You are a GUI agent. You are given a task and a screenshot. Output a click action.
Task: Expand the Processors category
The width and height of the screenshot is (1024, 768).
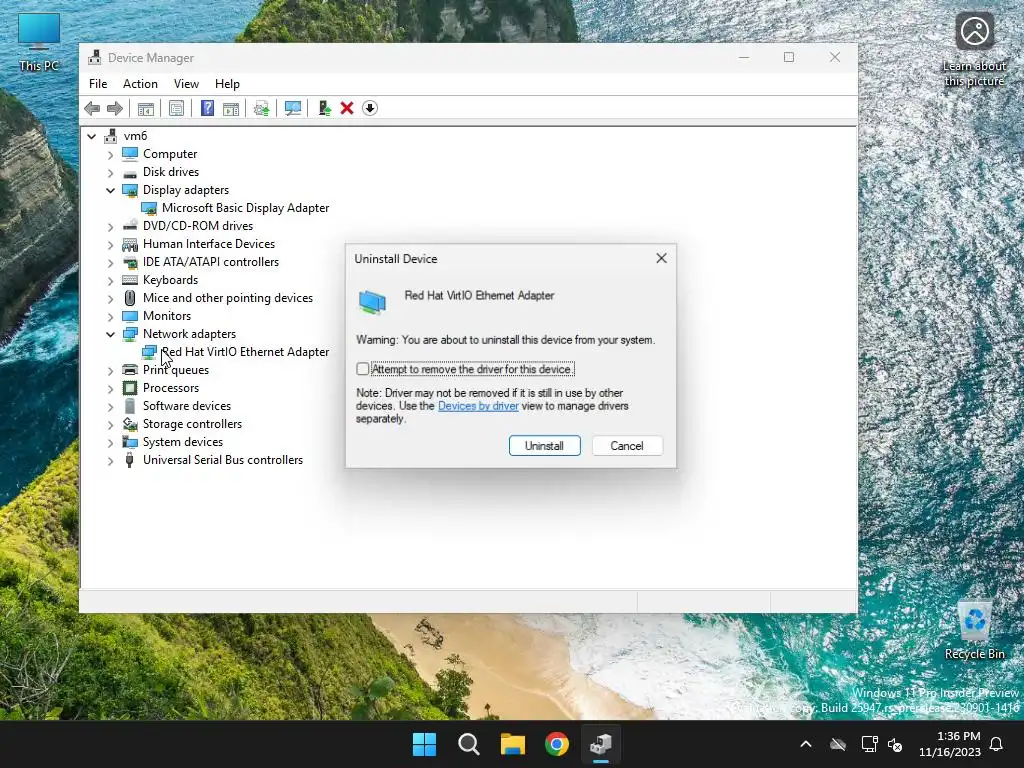[x=110, y=389]
